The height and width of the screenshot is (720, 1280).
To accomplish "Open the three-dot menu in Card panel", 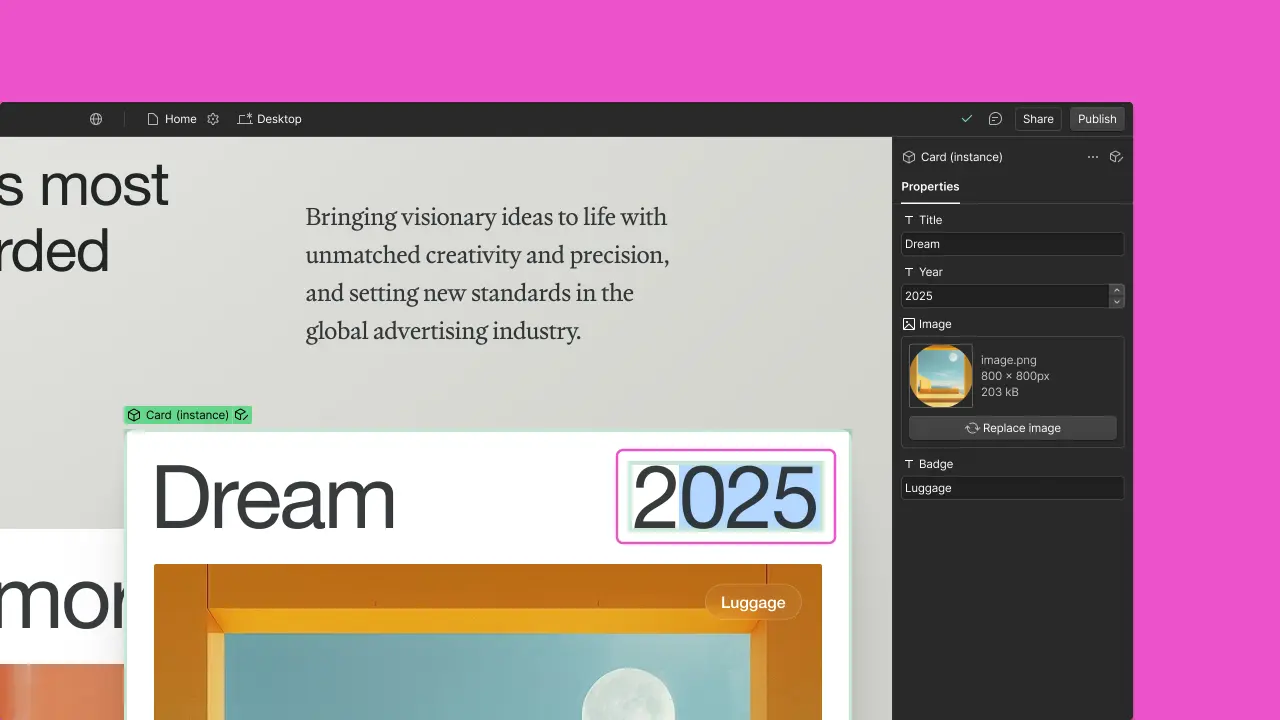I will 1093,157.
